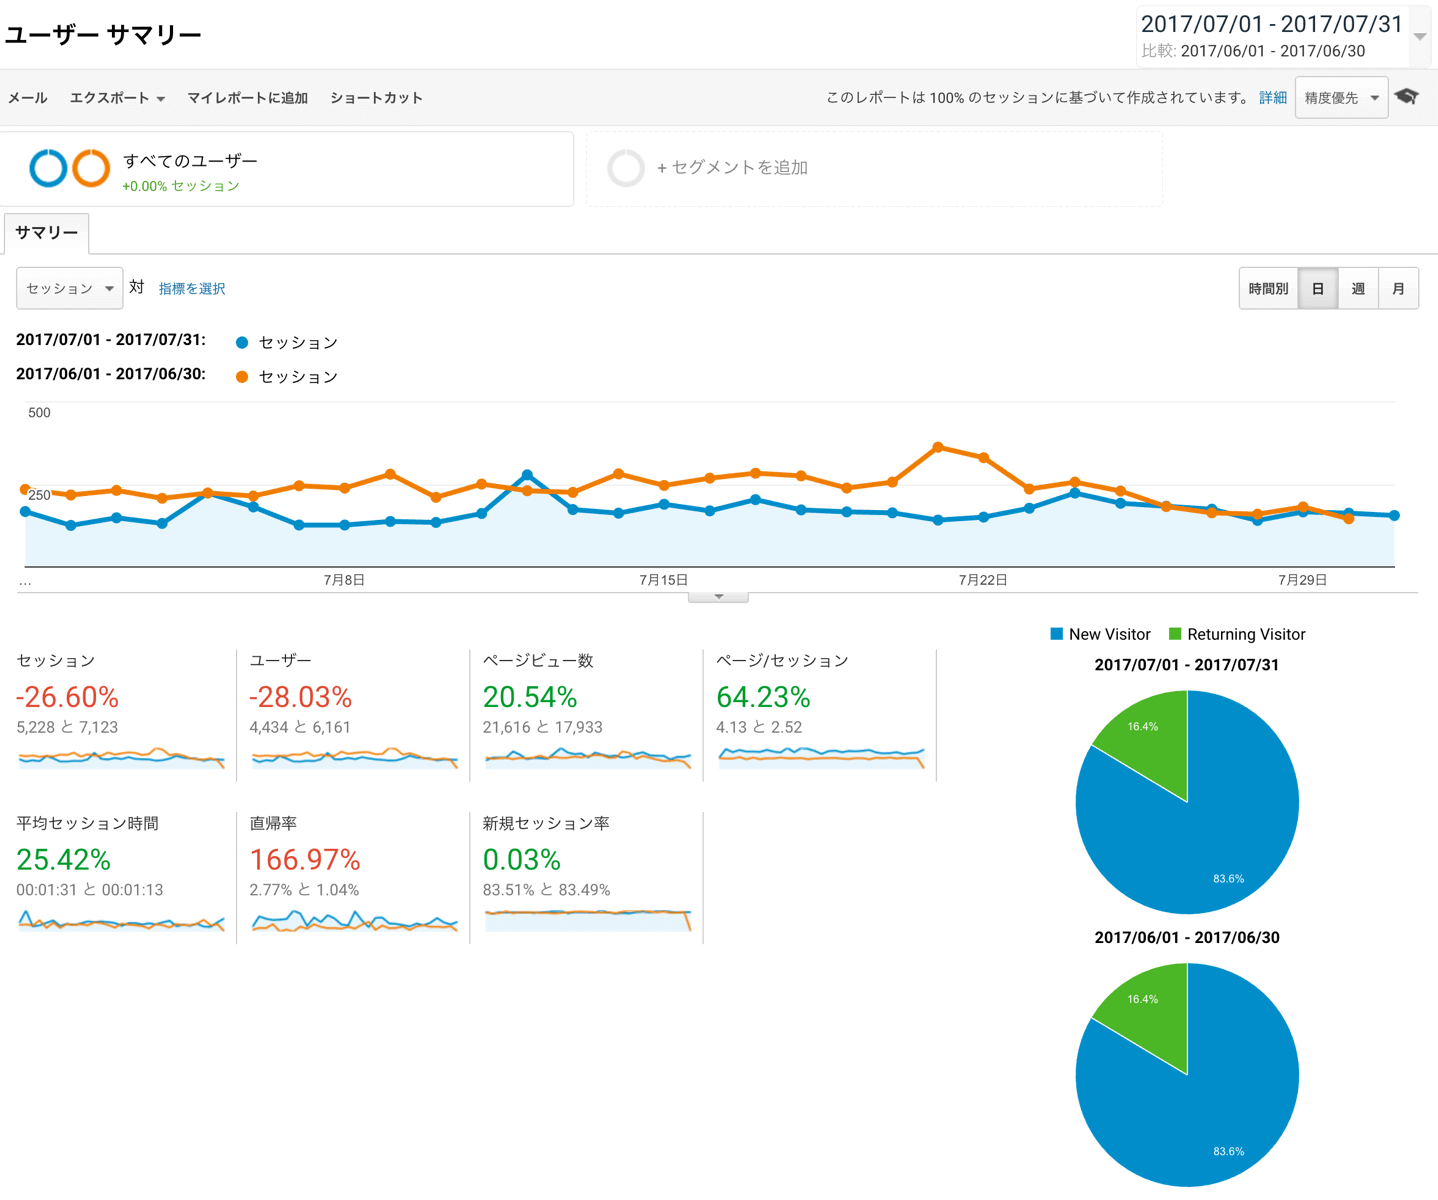Click the 25.42% session duration value
1438x1200 pixels.
point(63,860)
